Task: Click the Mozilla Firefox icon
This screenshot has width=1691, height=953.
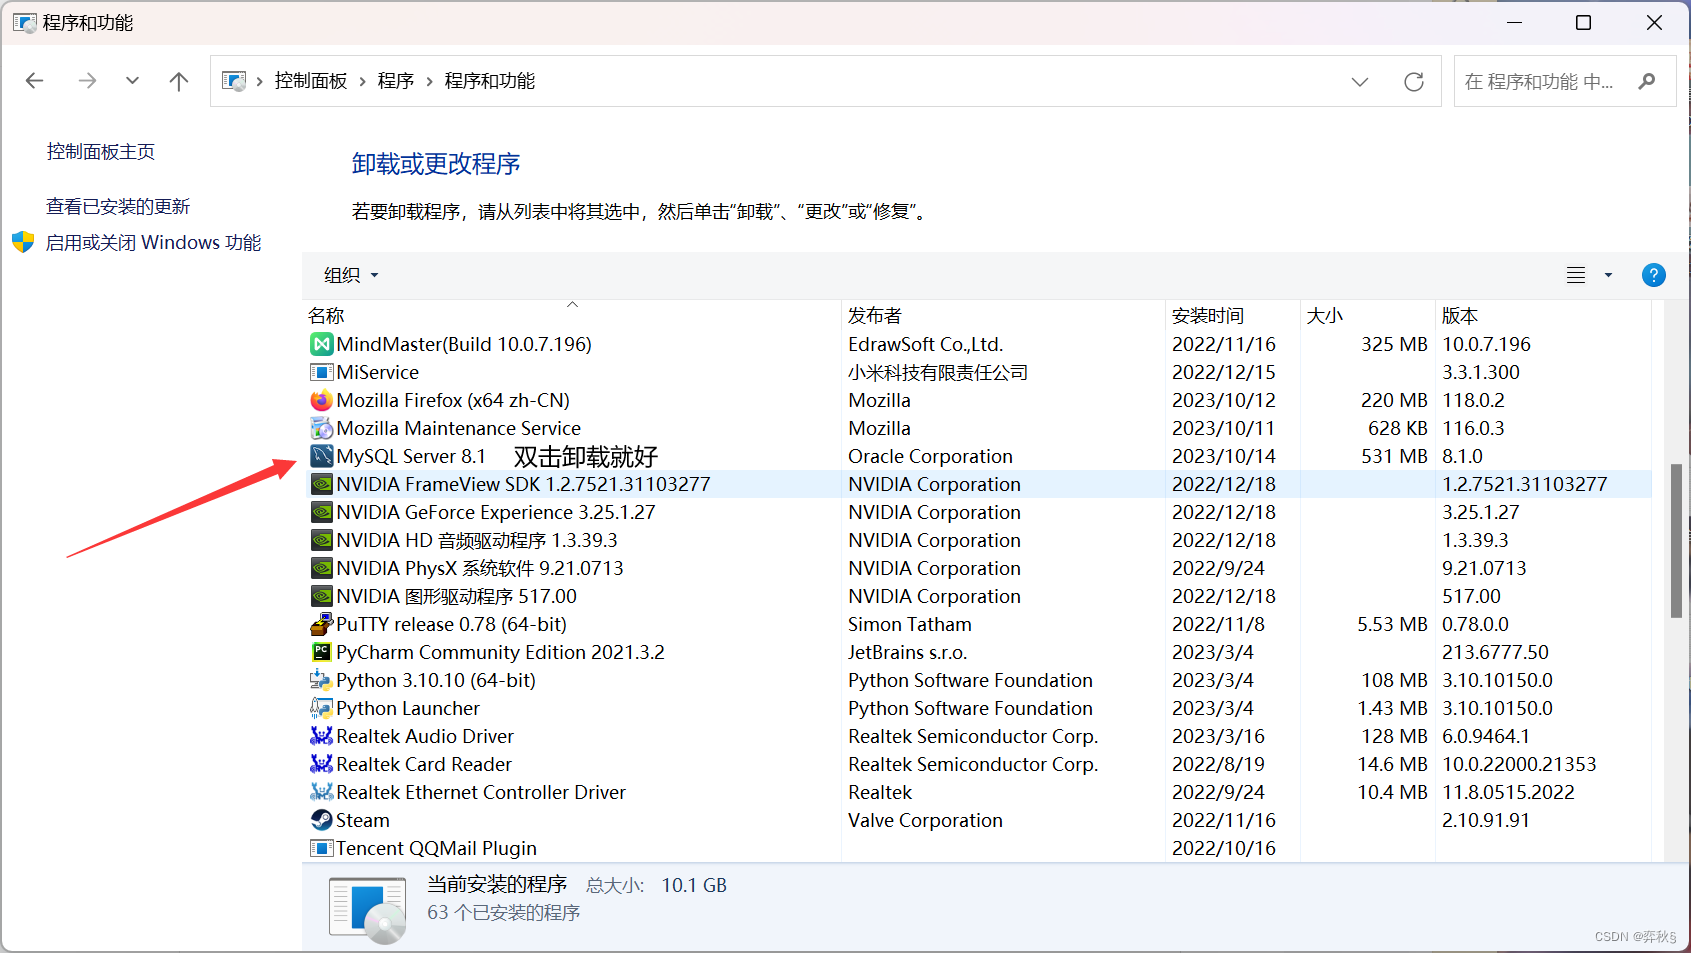Action: 321,401
